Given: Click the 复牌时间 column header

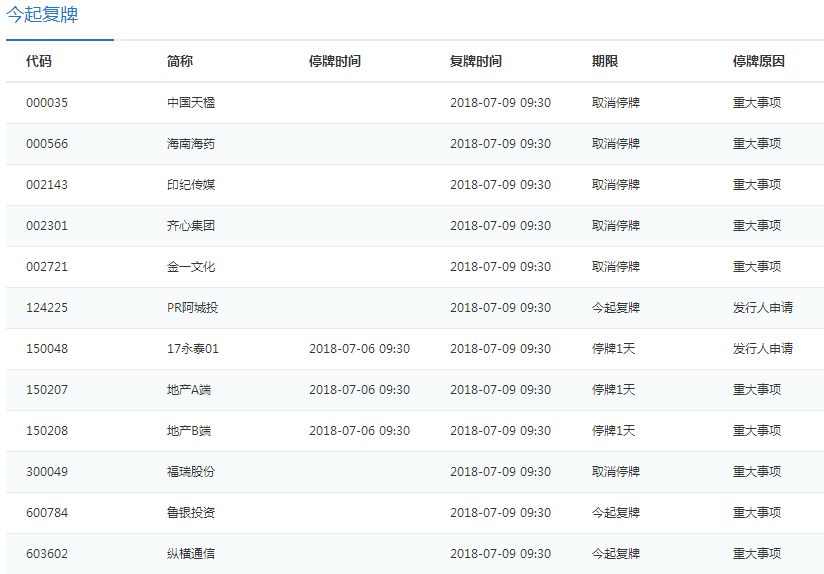Looking at the screenshot, I should (x=476, y=61).
